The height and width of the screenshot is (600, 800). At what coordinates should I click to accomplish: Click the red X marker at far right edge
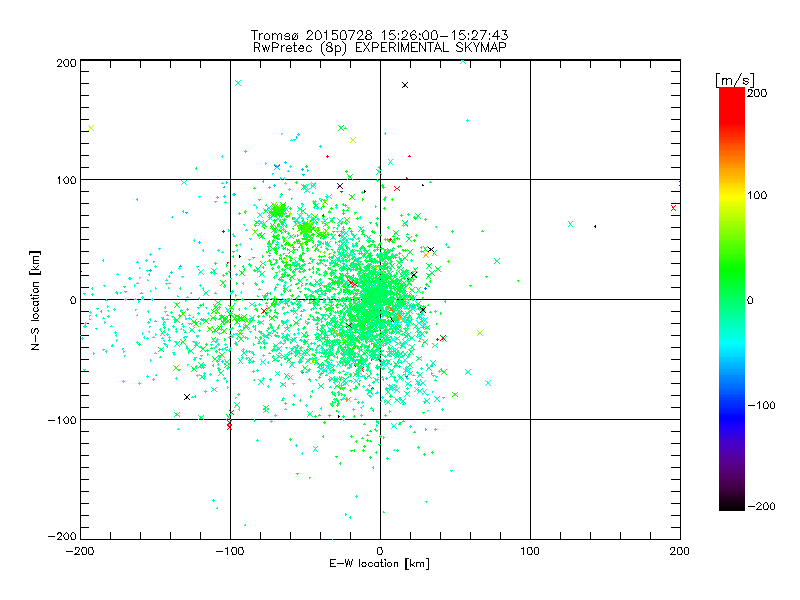pyautogui.click(x=673, y=208)
